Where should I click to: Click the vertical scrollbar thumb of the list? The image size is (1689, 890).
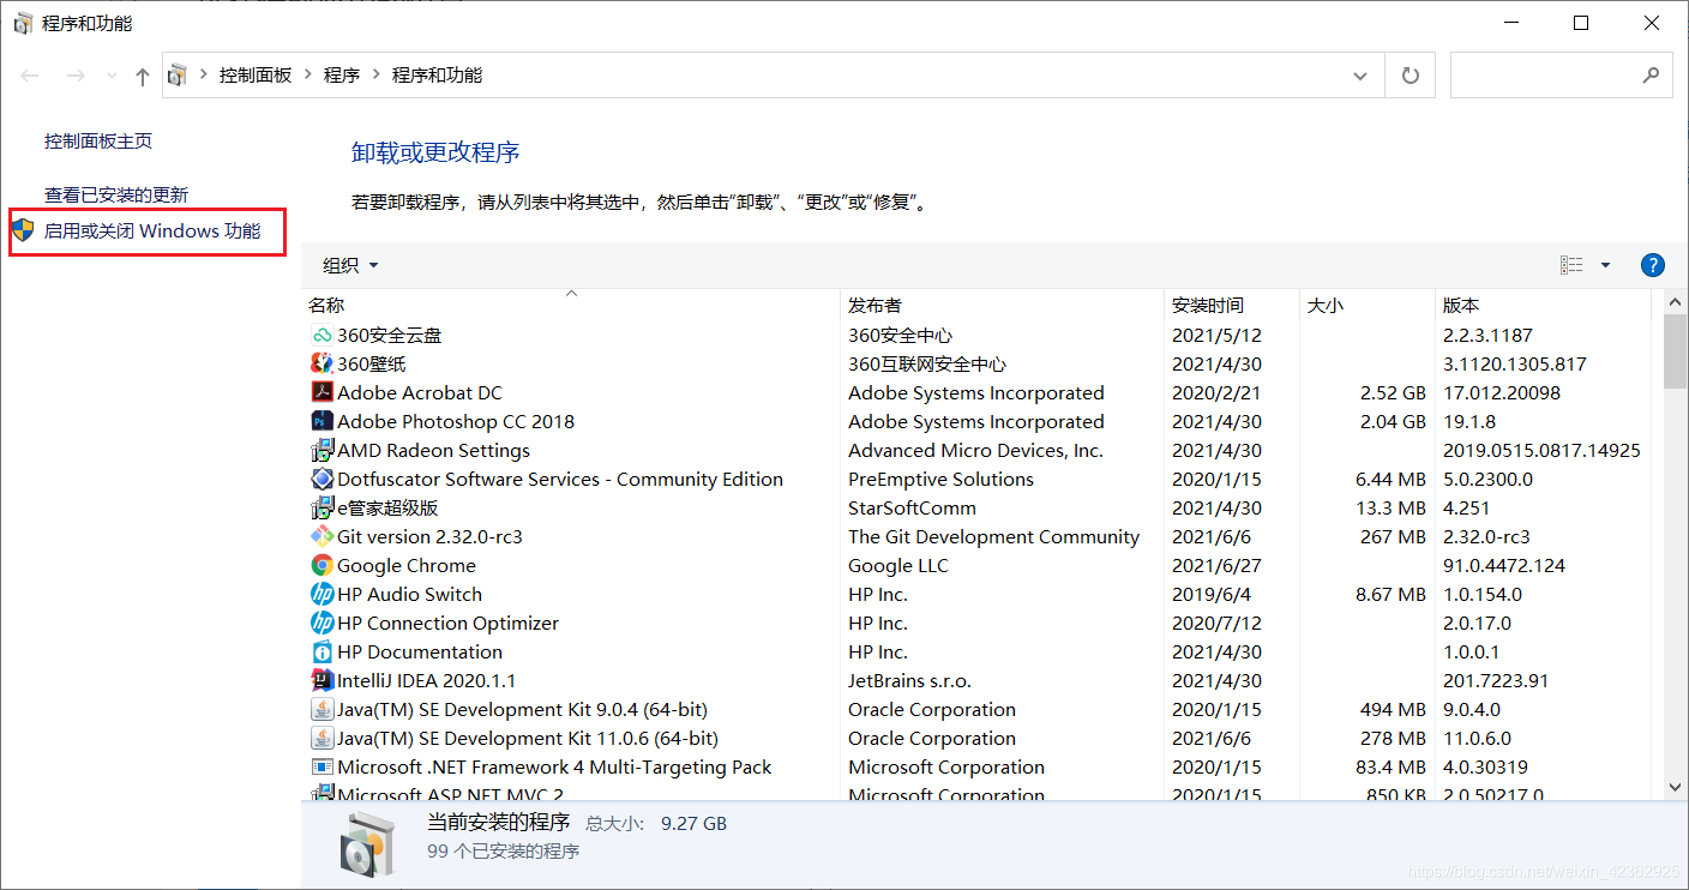tap(1675, 351)
